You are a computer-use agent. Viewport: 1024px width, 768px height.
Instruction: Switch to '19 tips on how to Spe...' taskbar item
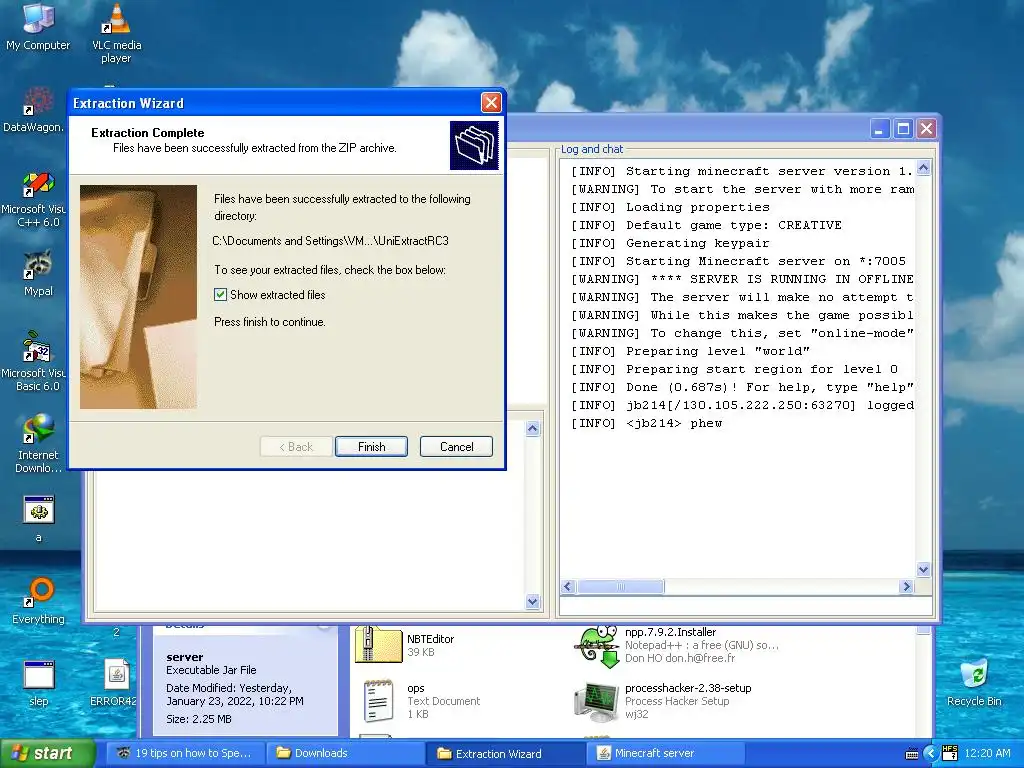point(184,753)
